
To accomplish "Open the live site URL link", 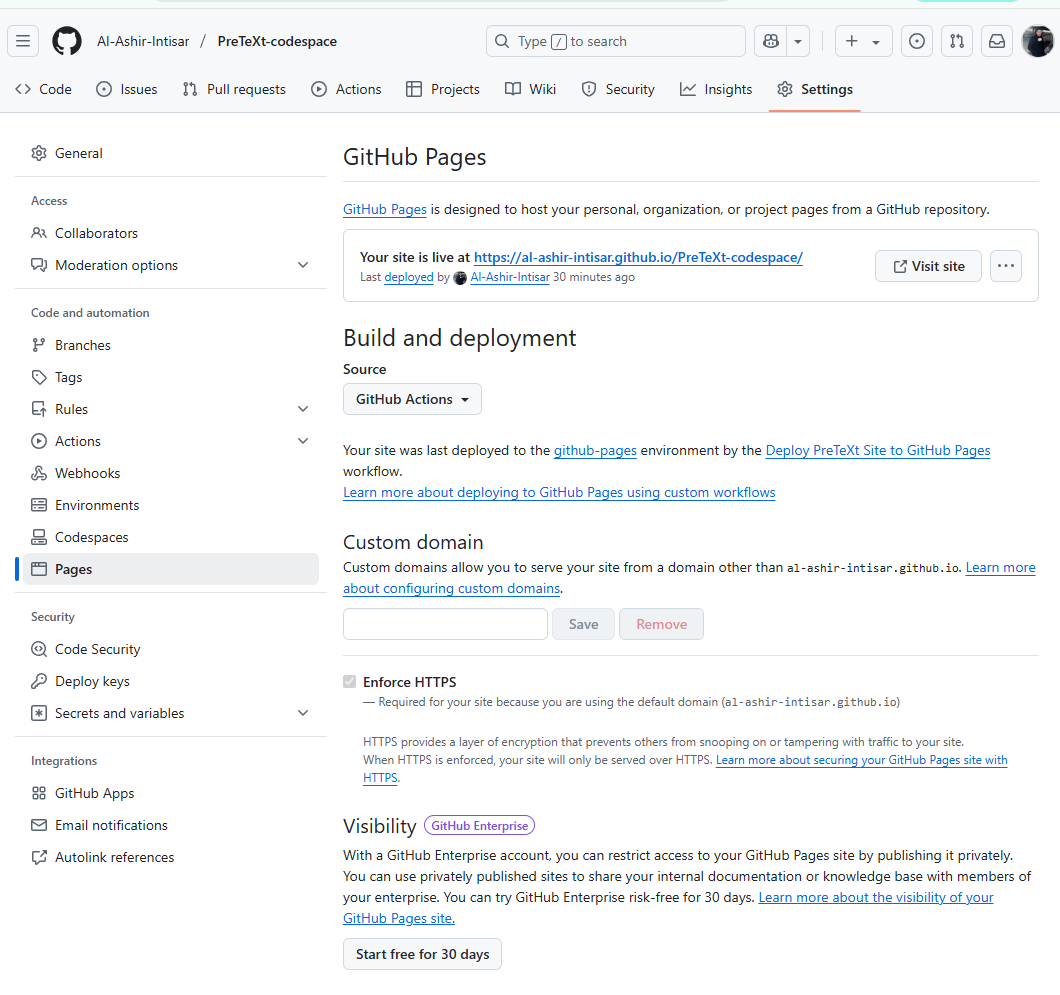I will 638,258.
